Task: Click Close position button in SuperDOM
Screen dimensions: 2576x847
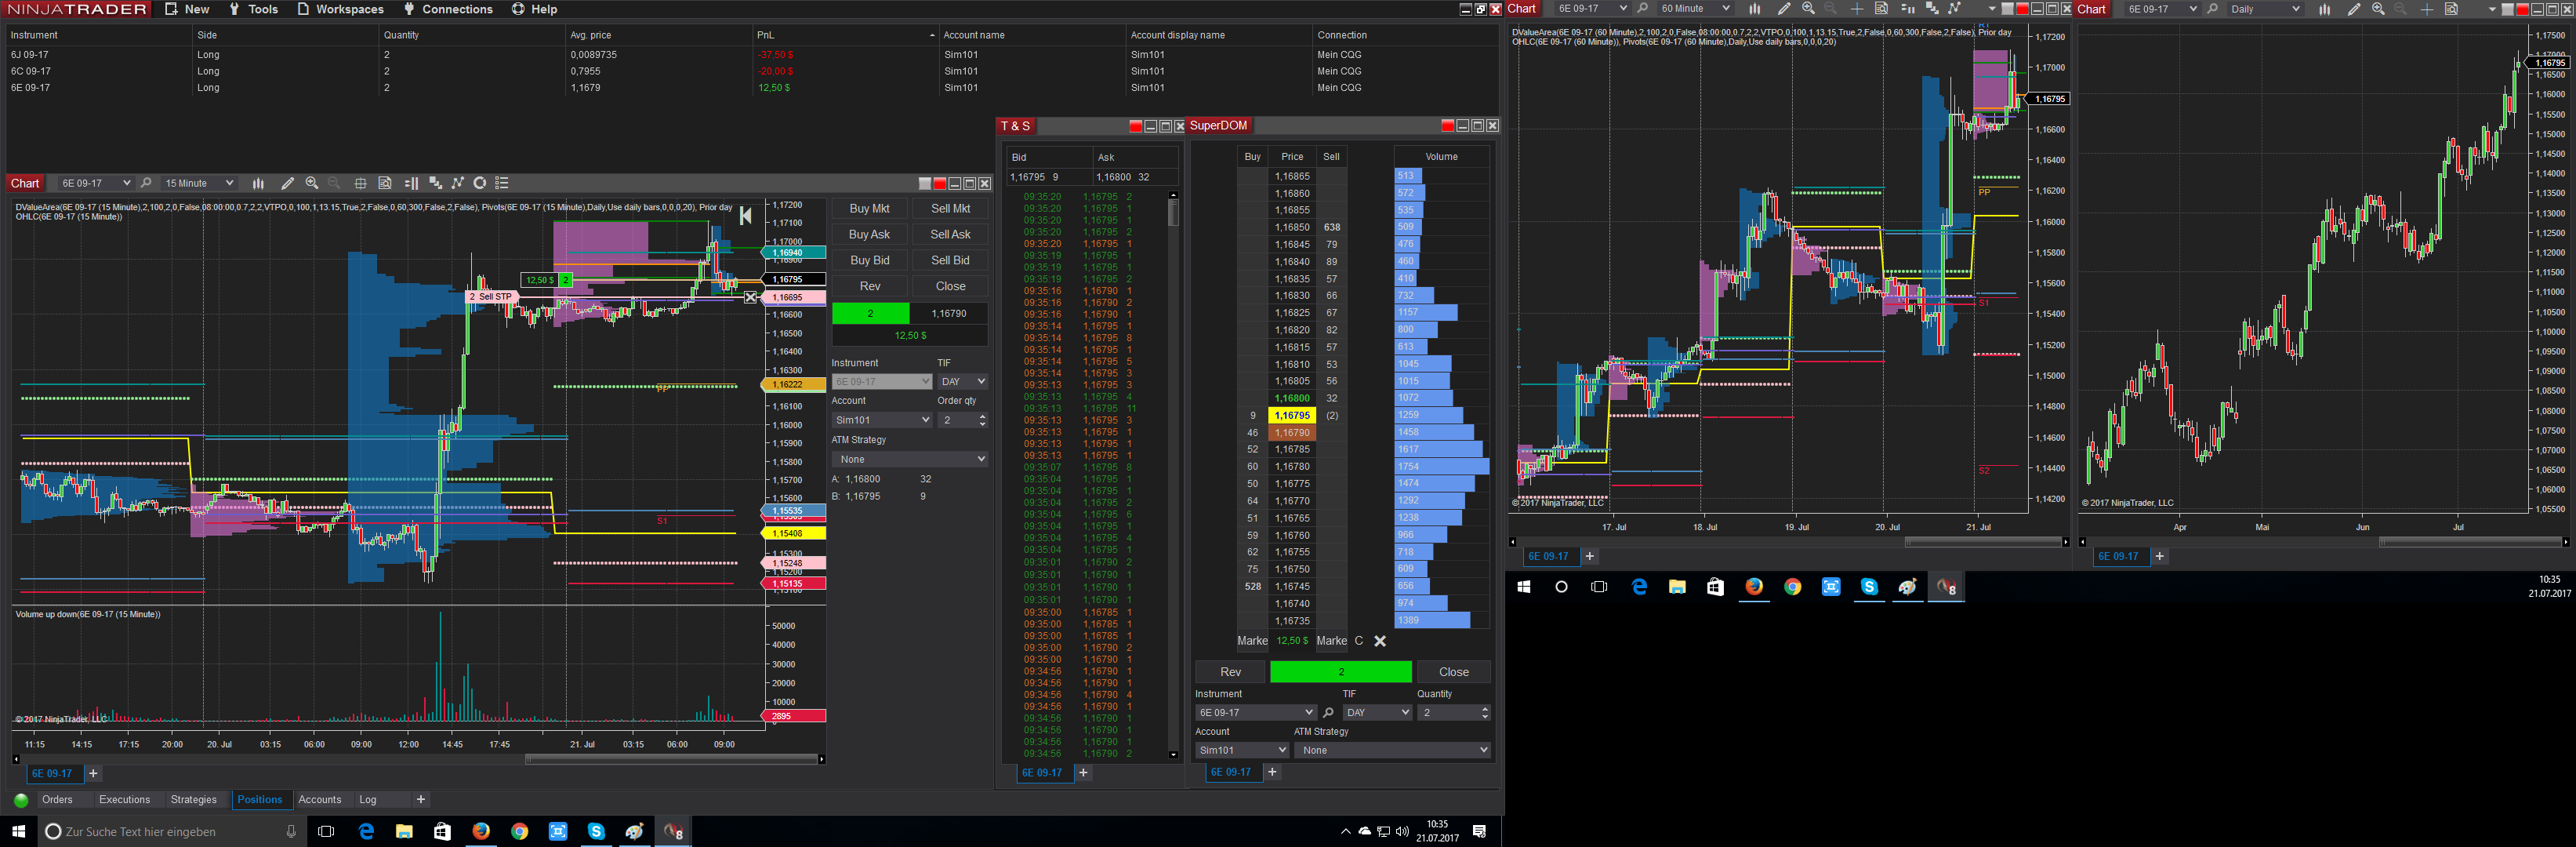Action: coord(1453,672)
